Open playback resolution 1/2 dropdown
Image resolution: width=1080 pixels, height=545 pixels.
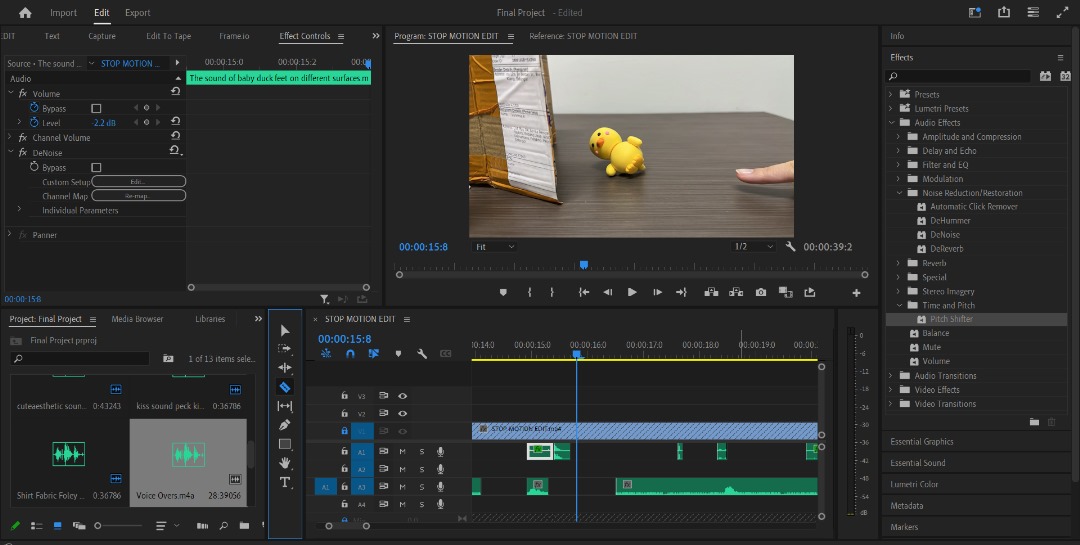pos(754,247)
